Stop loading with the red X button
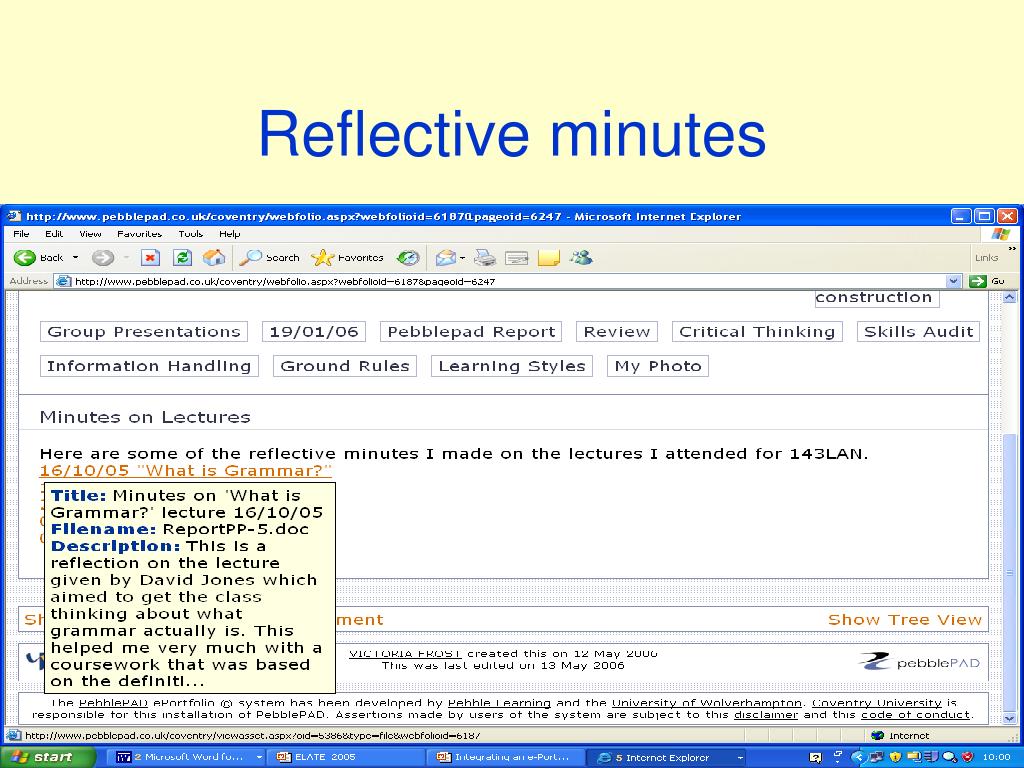The height and width of the screenshot is (768, 1024). click(x=150, y=258)
